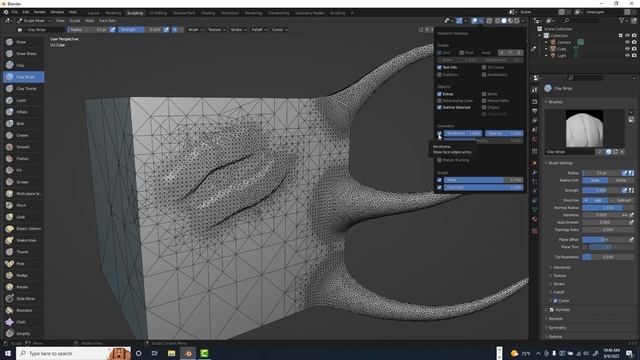Viewport: 640px width, 360px height.
Task: Toggle the Face Sets overlay checkbox
Action: click(x=440, y=187)
